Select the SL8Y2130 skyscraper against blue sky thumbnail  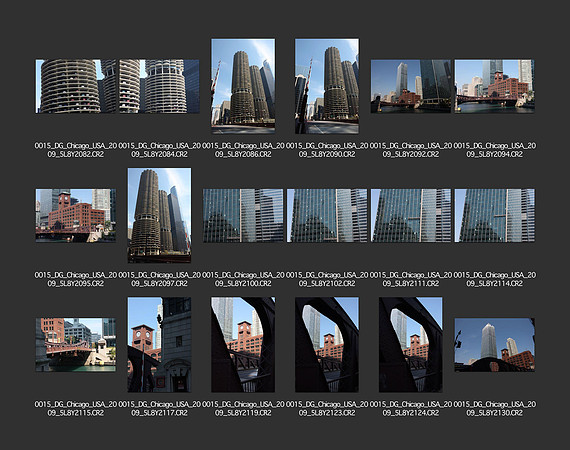click(494, 345)
